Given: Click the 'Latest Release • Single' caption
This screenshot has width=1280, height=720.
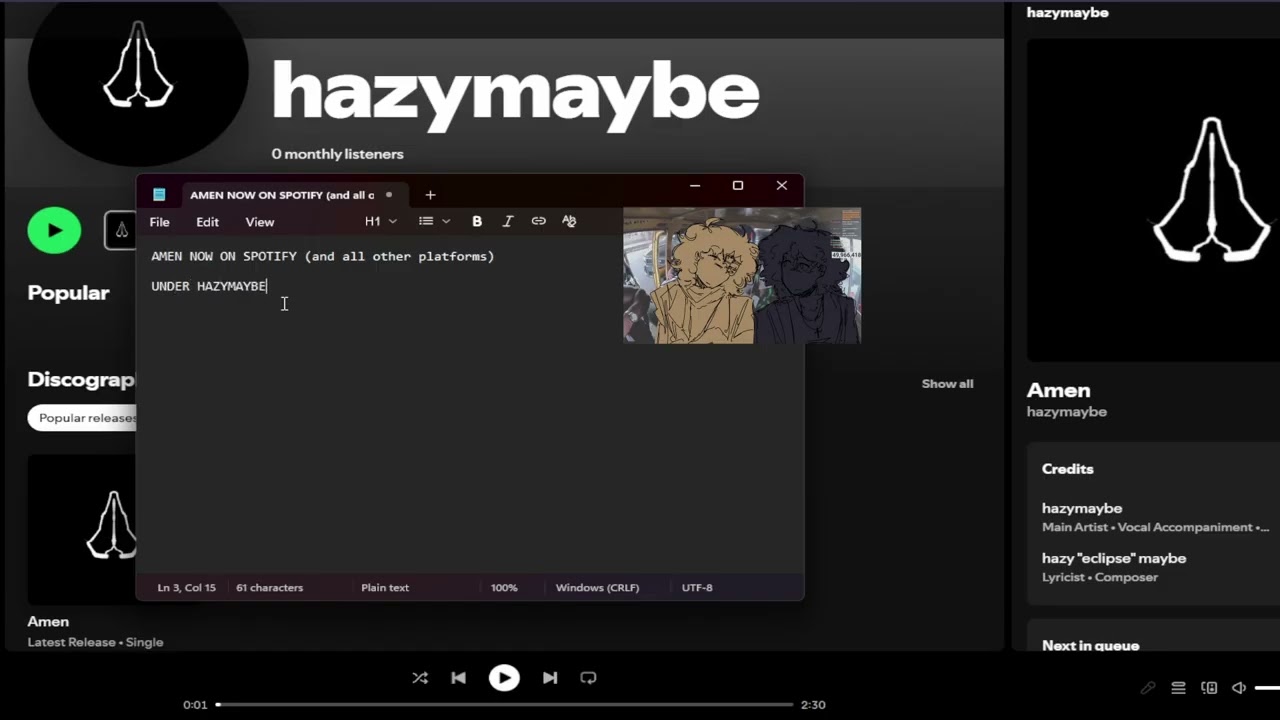Looking at the screenshot, I should tap(95, 643).
